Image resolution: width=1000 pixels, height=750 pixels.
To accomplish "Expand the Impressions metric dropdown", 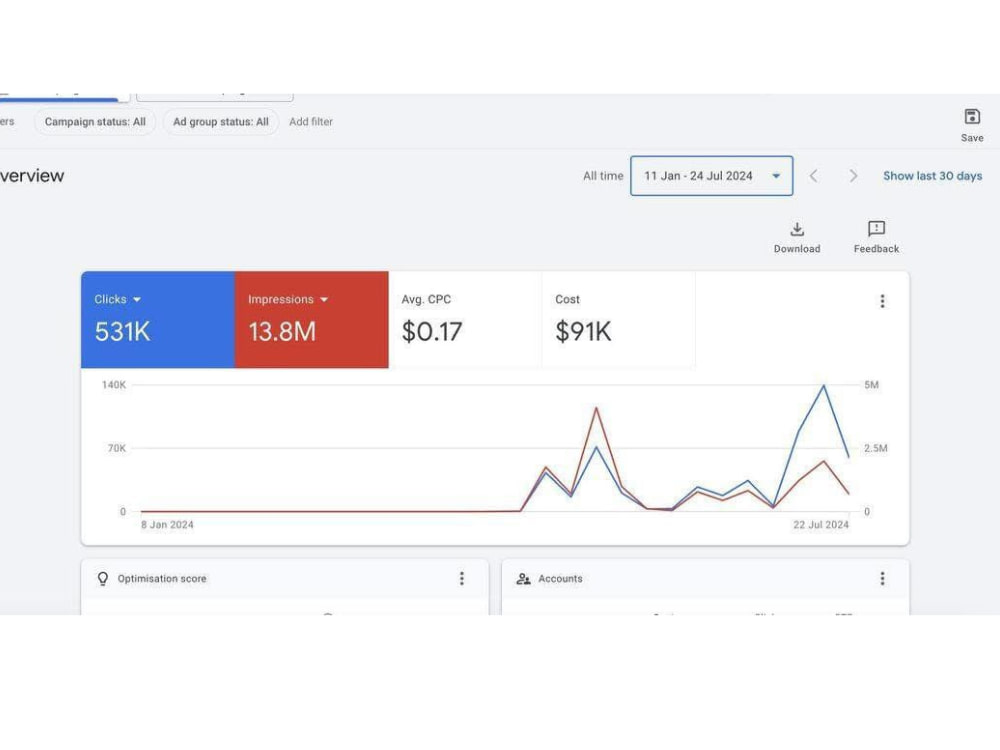I will pyautogui.click(x=323, y=300).
